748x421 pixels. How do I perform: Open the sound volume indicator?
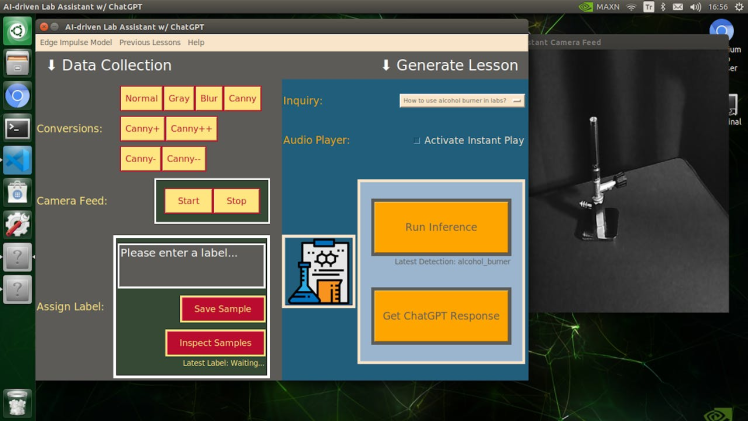[696, 7]
